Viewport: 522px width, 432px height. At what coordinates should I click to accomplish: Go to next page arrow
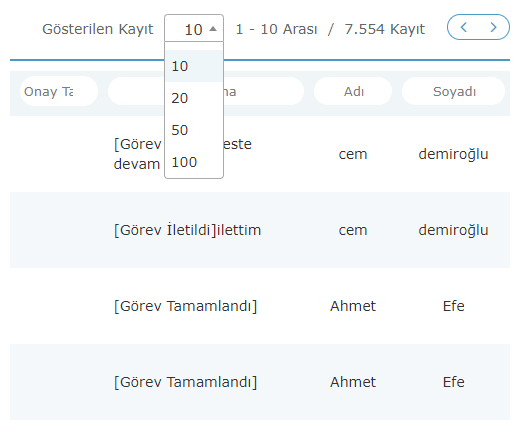click(x=493, y=27)
